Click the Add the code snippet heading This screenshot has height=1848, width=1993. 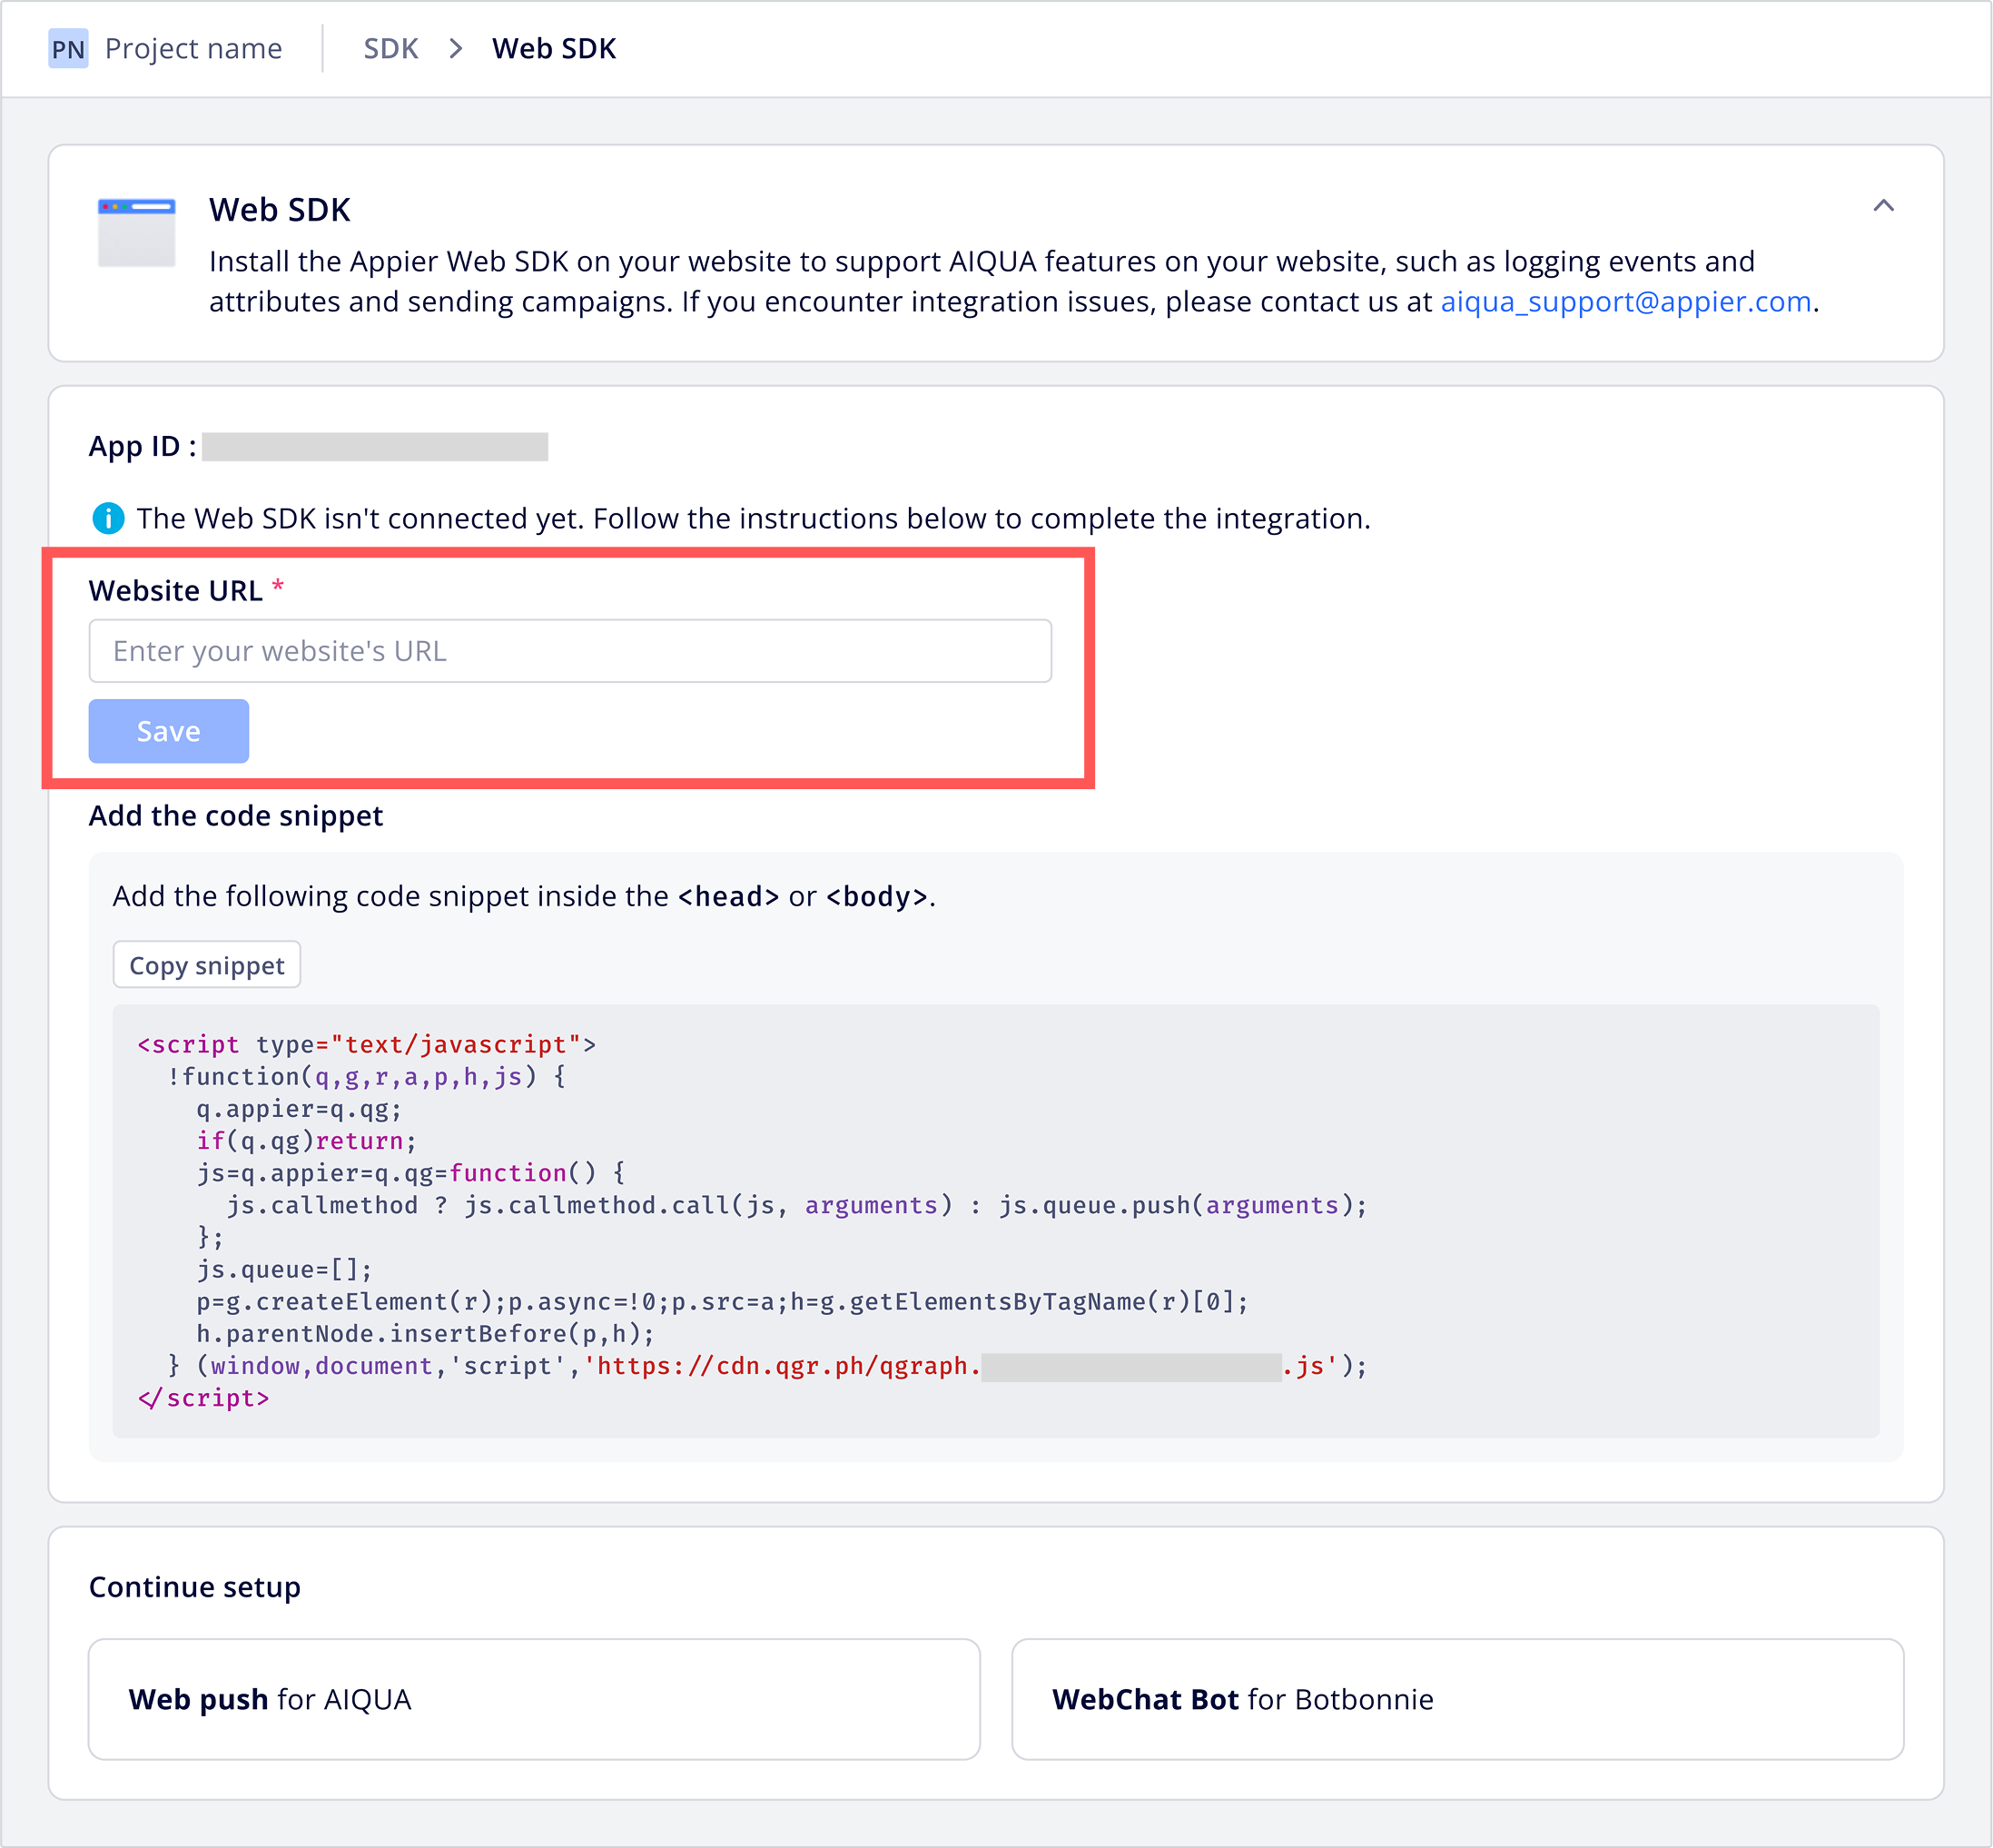pos(235,816)
